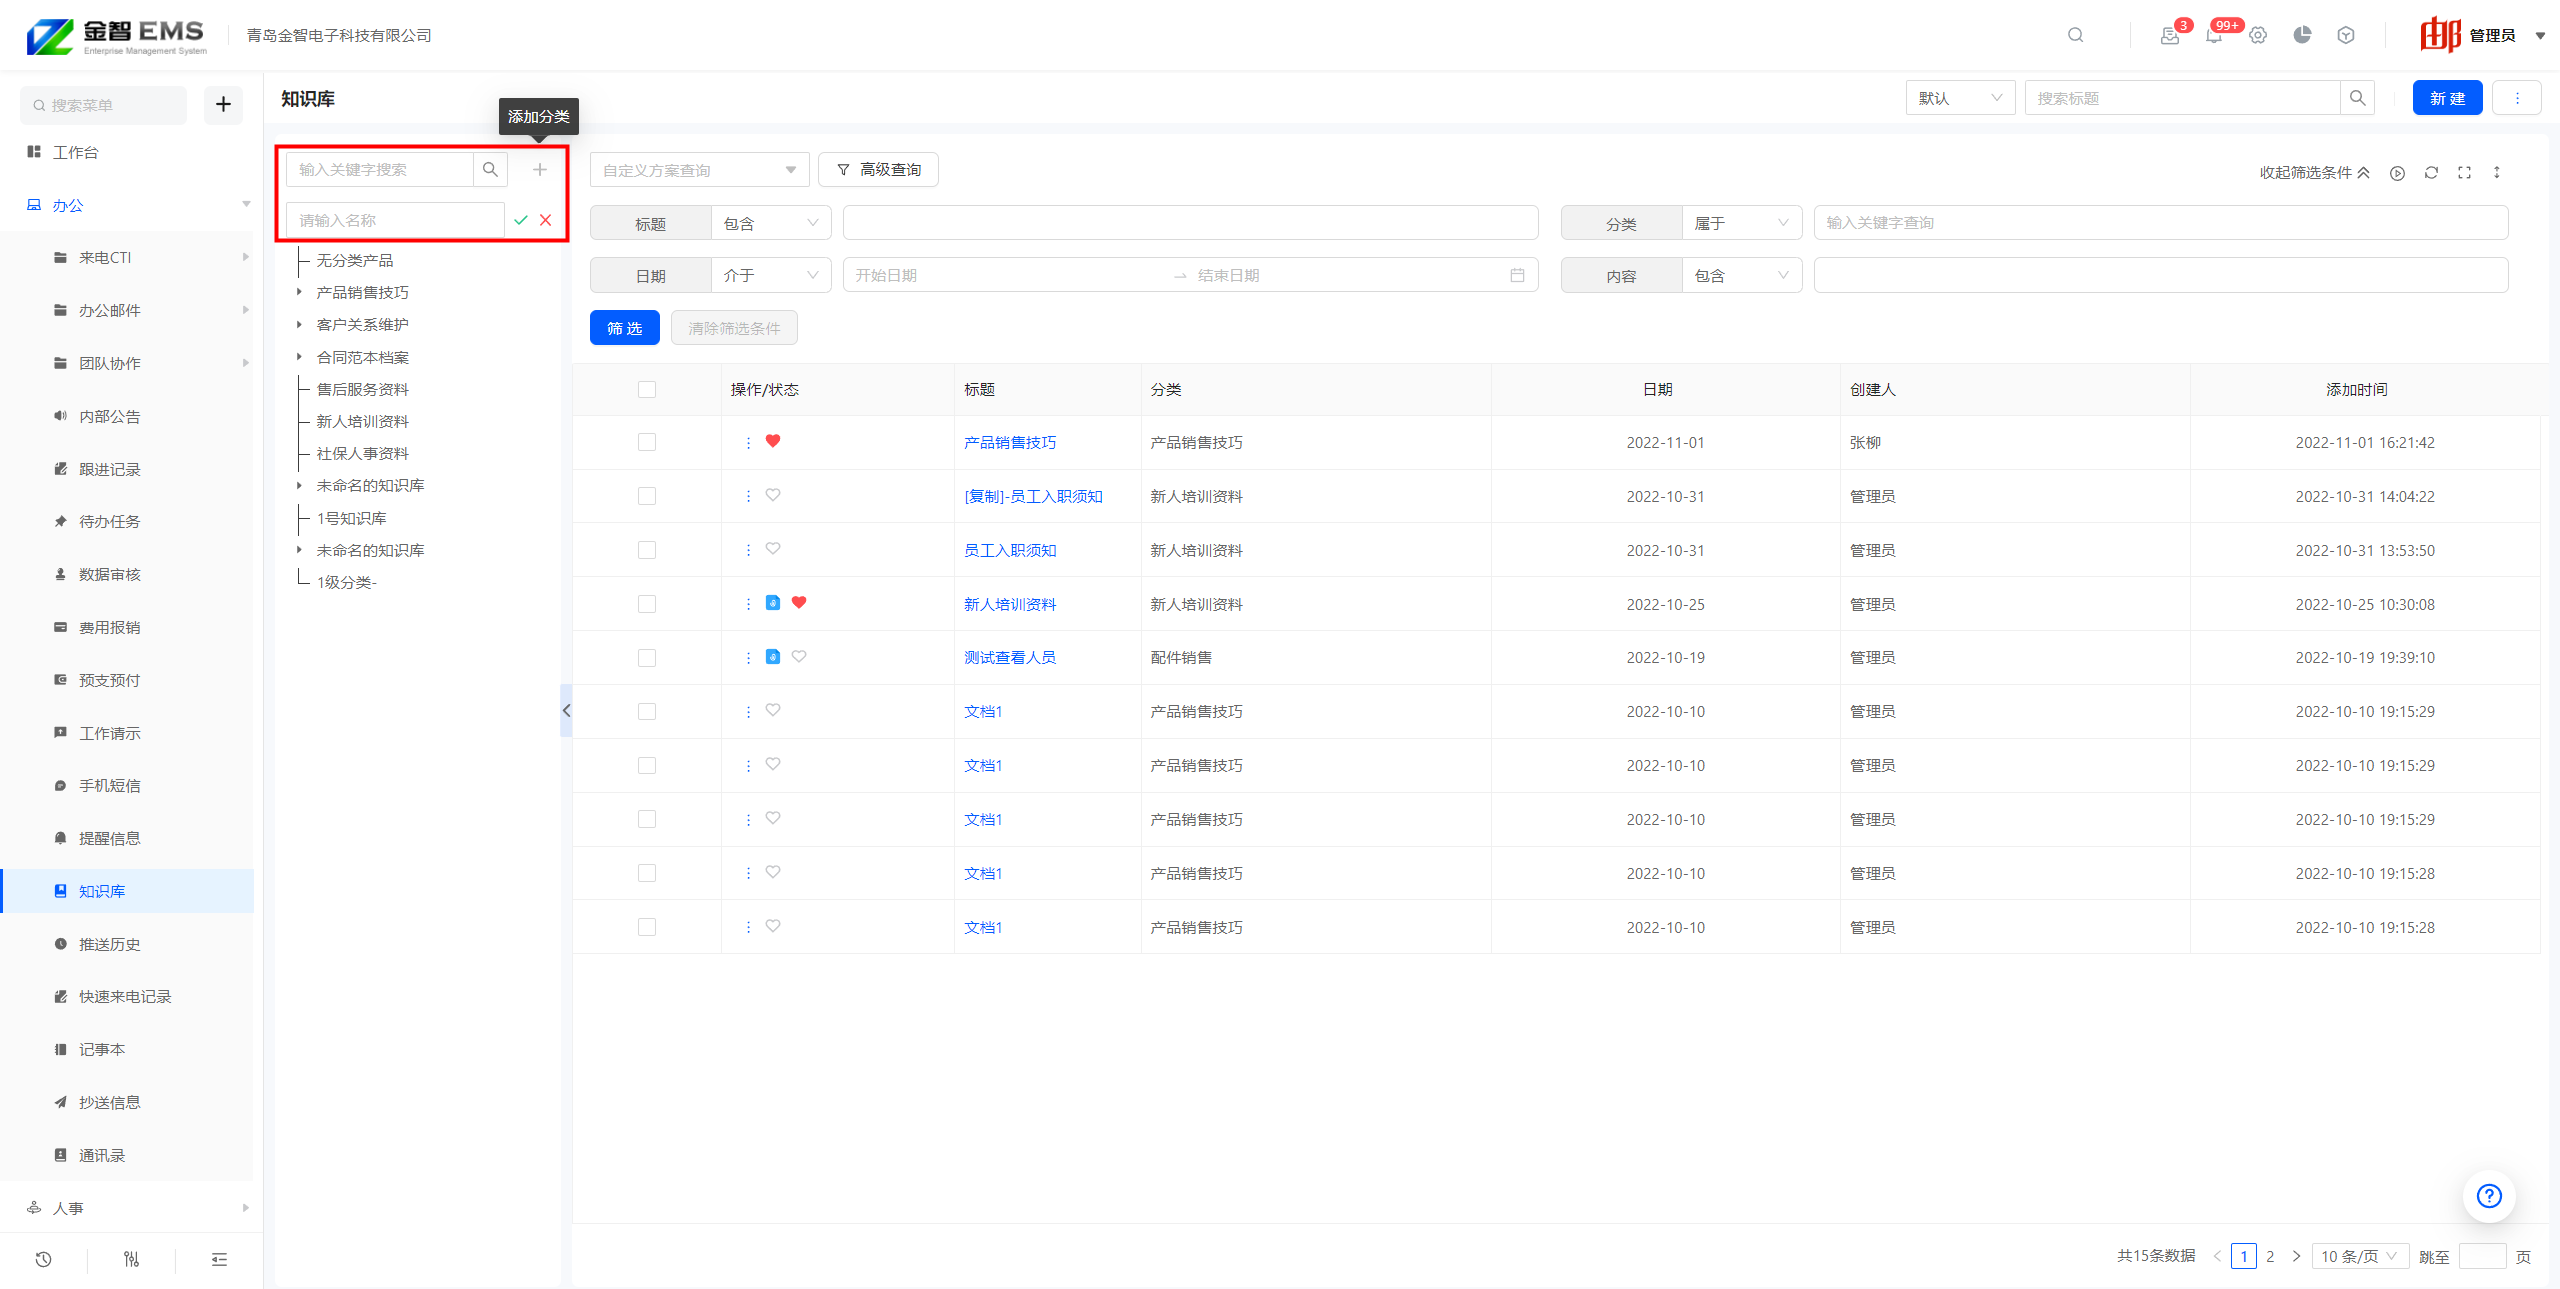Open the three-dot menu on 测试查看人员 row
This screenshot has width=2560, height=1289.
click(x=748, y=658)
